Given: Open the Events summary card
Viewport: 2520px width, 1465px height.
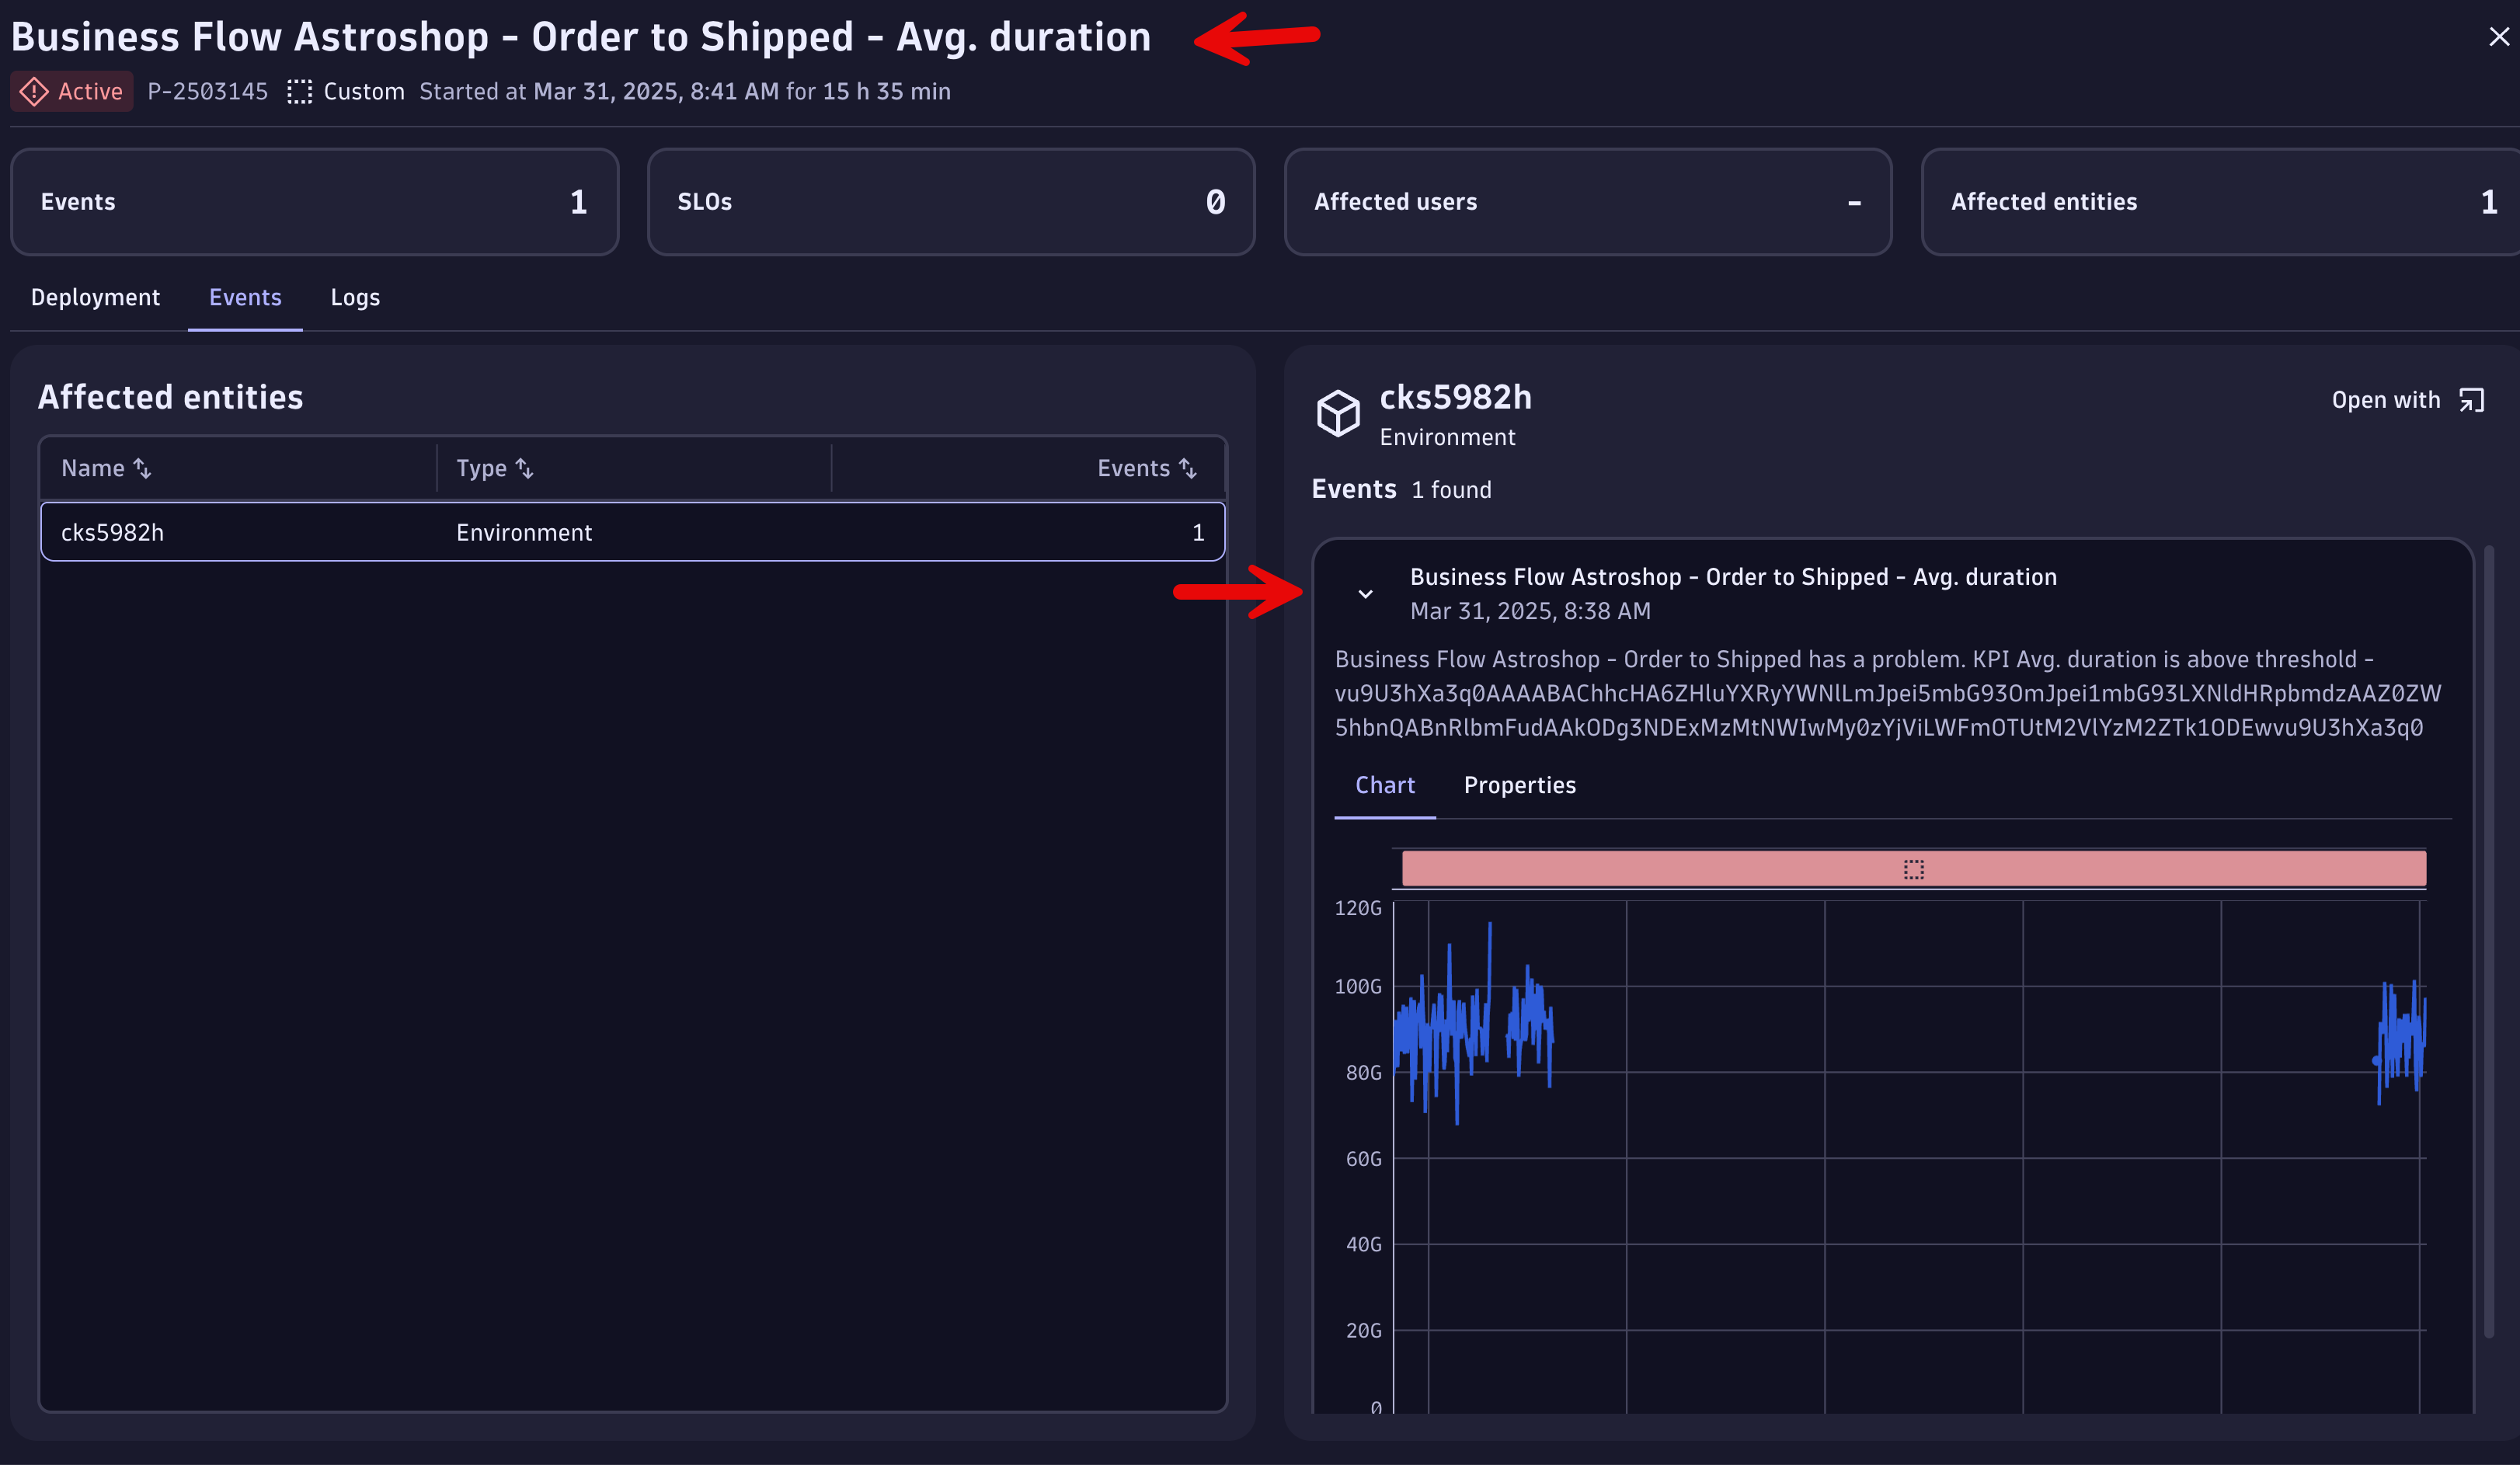Looking at the screenshot, I should (314, 202).
